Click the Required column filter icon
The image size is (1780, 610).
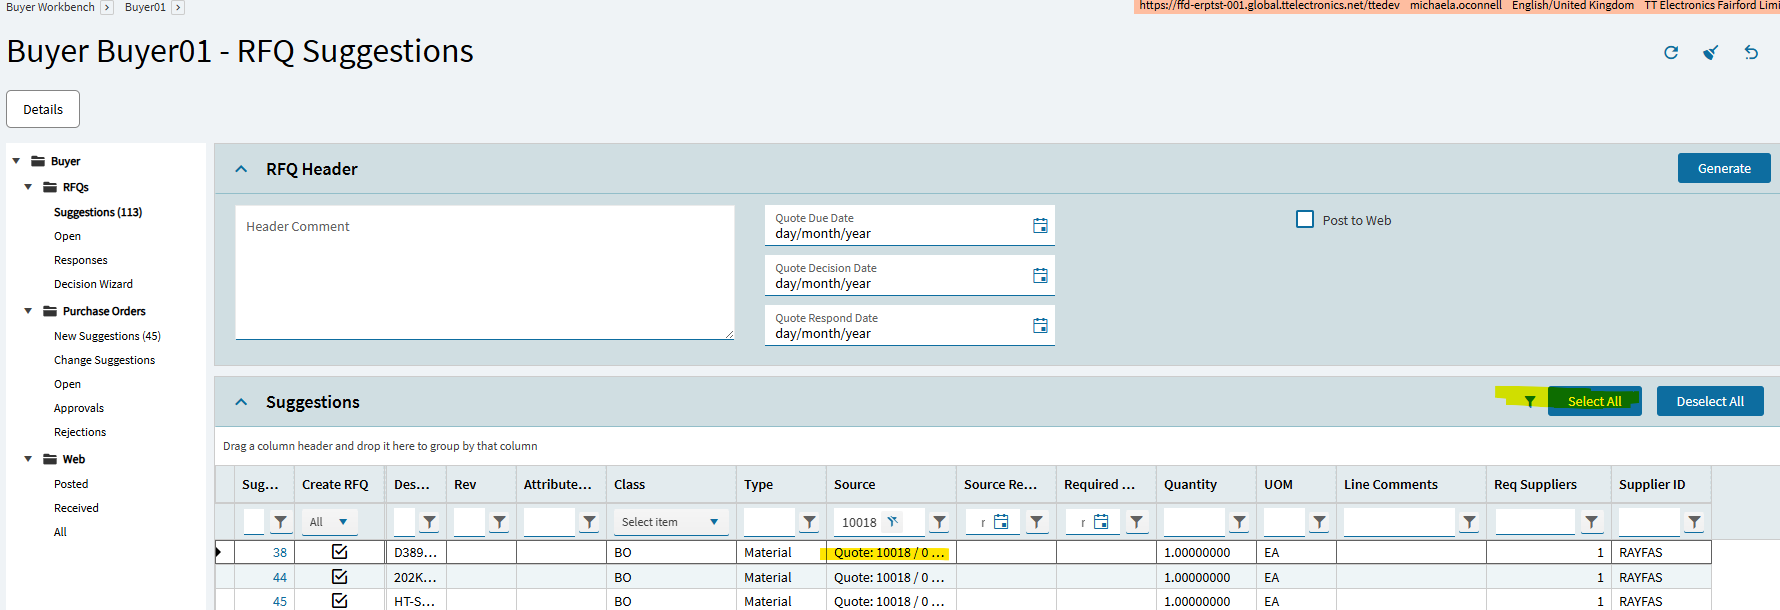click(1137, 522)
